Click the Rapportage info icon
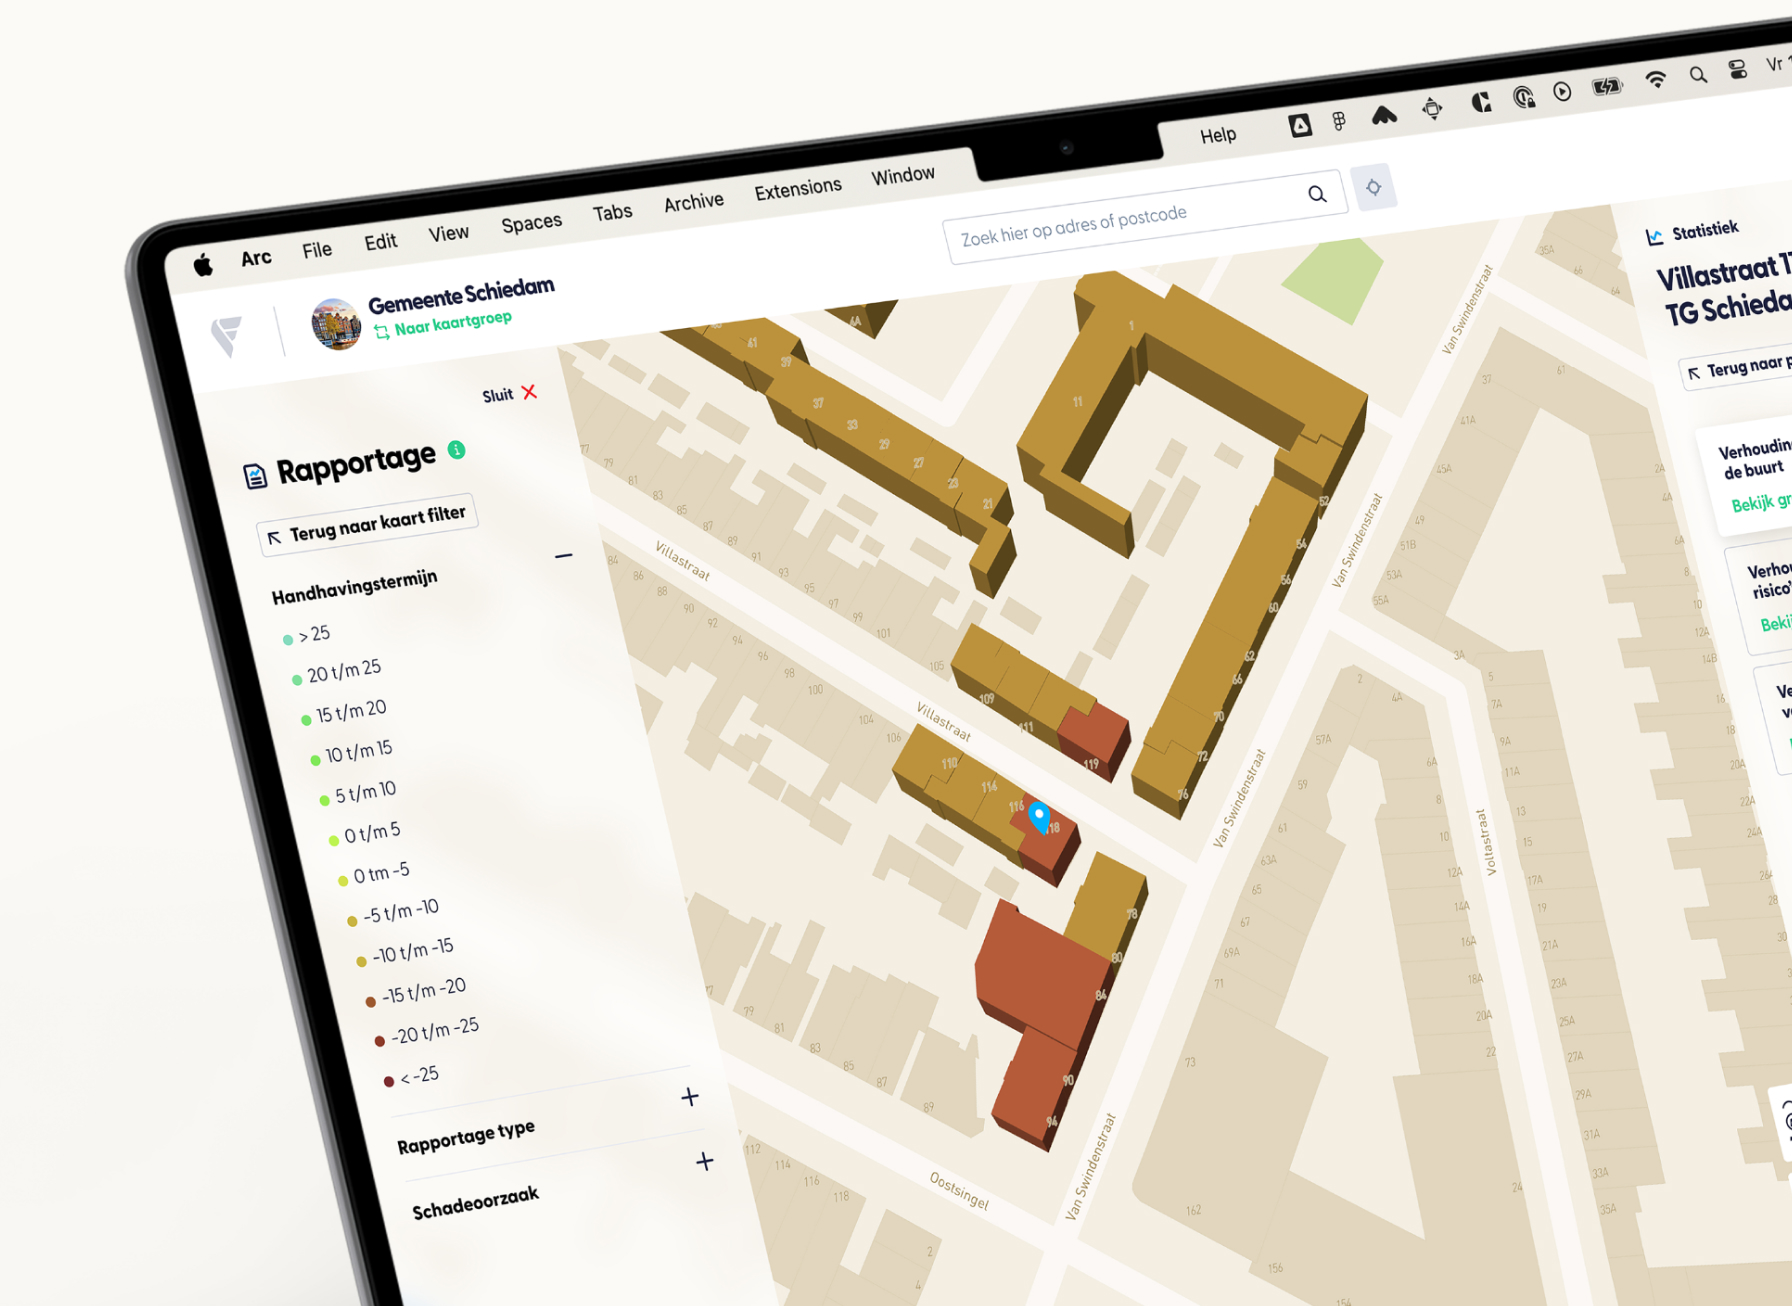This screenshot has width=1792, height=1306. (457, 451)
